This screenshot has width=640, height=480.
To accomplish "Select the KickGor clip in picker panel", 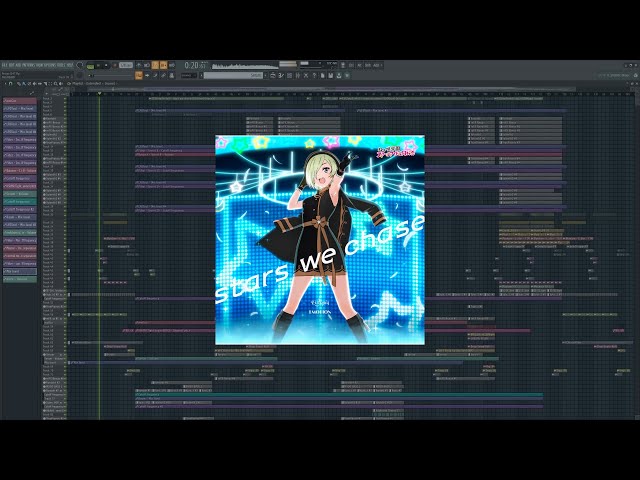I will click(20, 100).
